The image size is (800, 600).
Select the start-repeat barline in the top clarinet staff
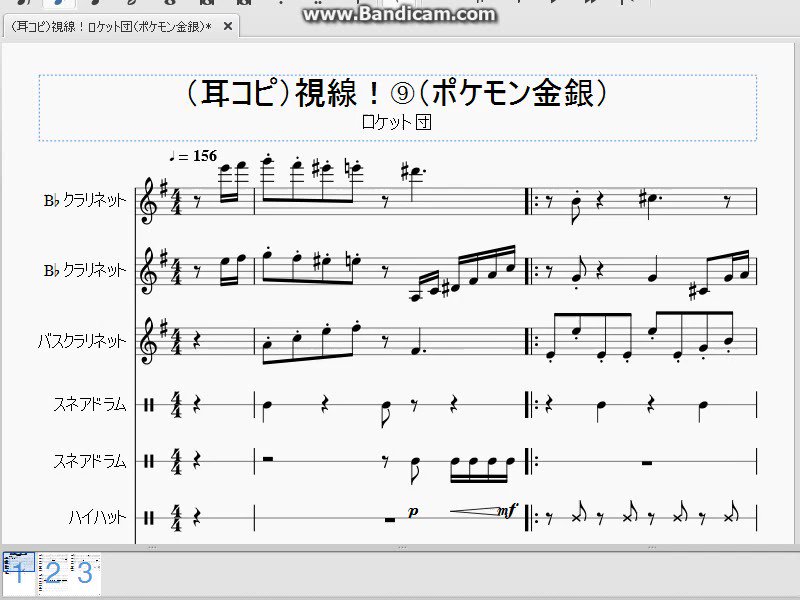pyautogui.click(x=531, y=201)
